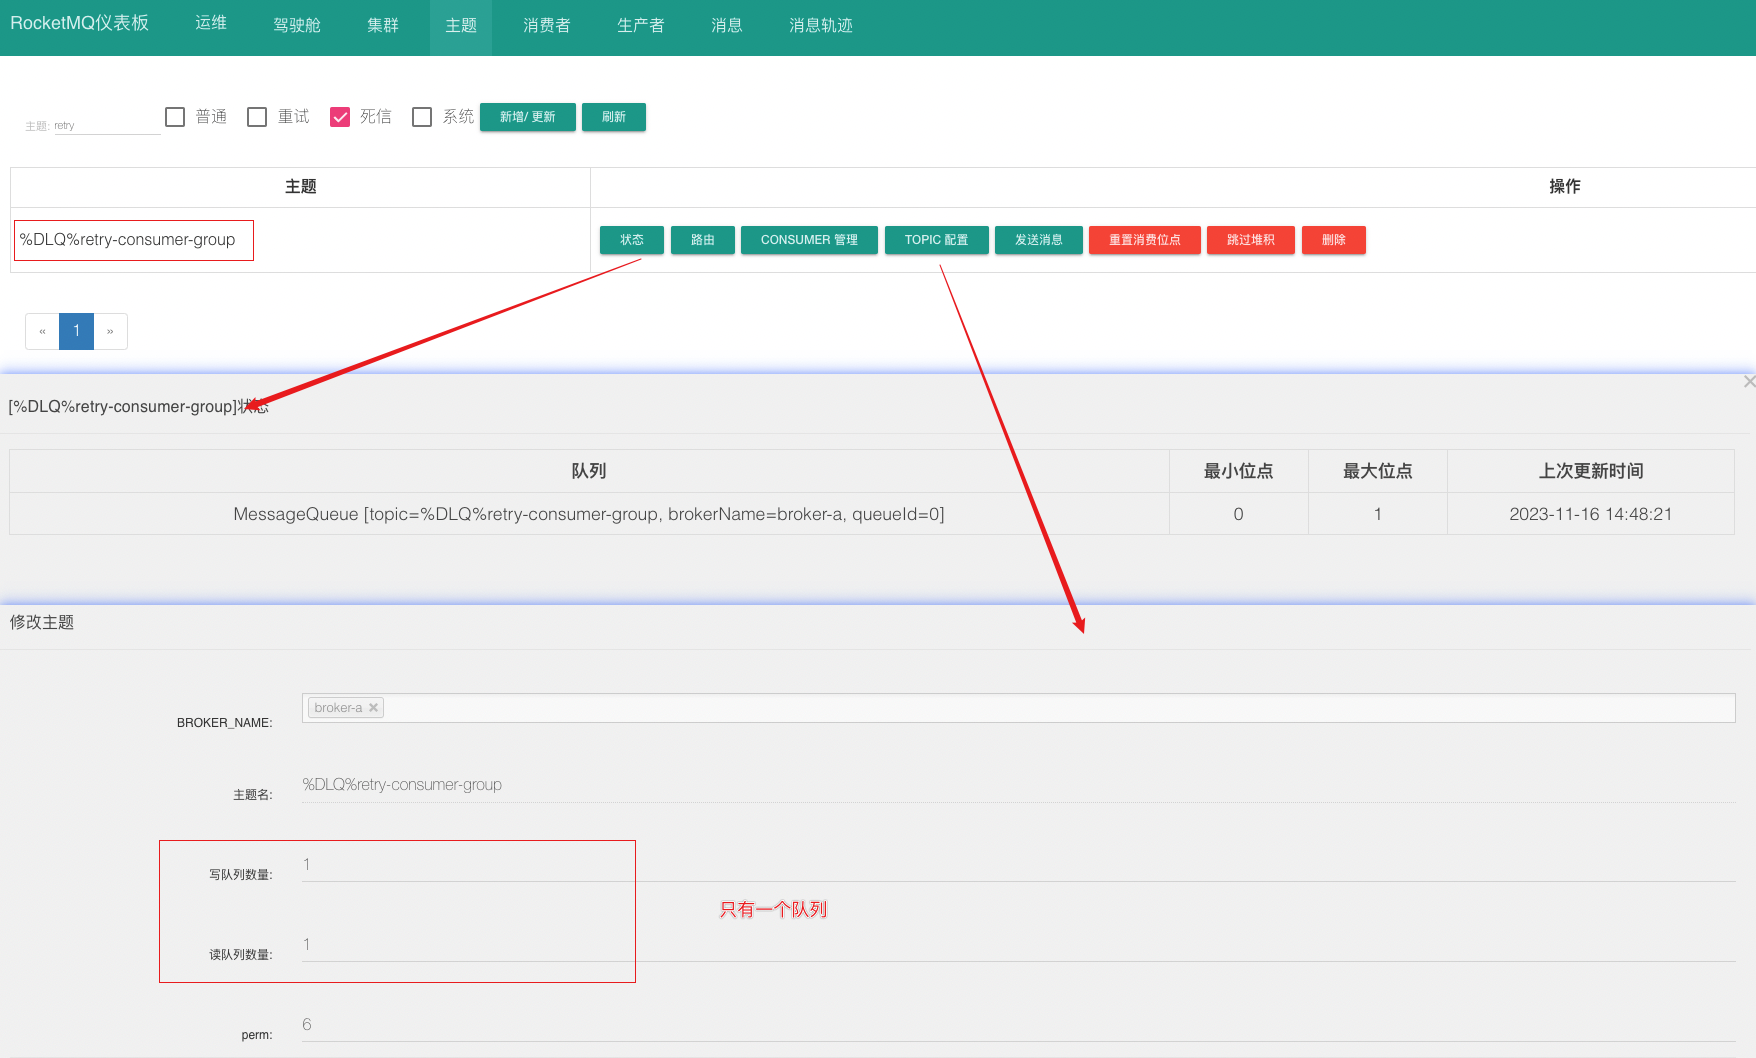Open 路由 for the DLQ topic
This screenshot has width=1756, height=1058.
click(703, 240)
